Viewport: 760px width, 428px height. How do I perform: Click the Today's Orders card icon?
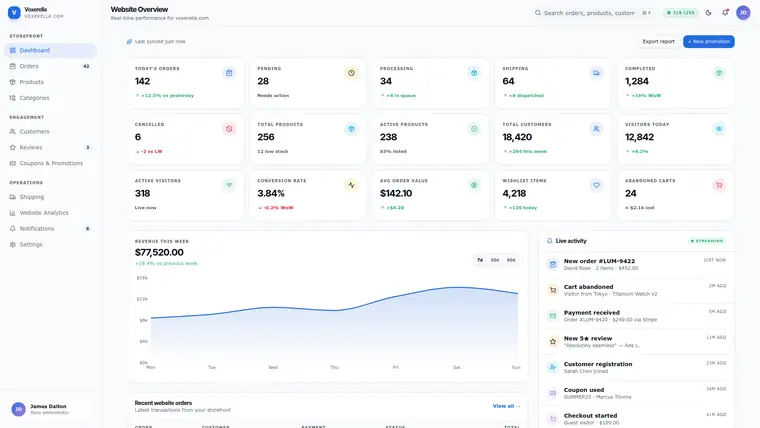click(229, 73)
